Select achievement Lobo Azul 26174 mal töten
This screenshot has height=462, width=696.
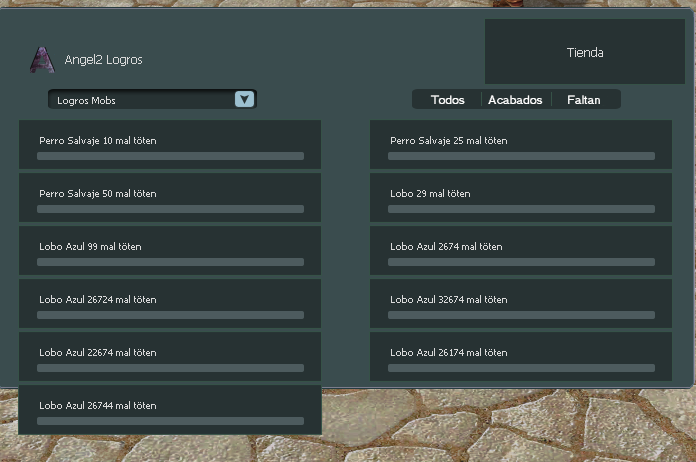pyautogui.click(x=521, y=356)
